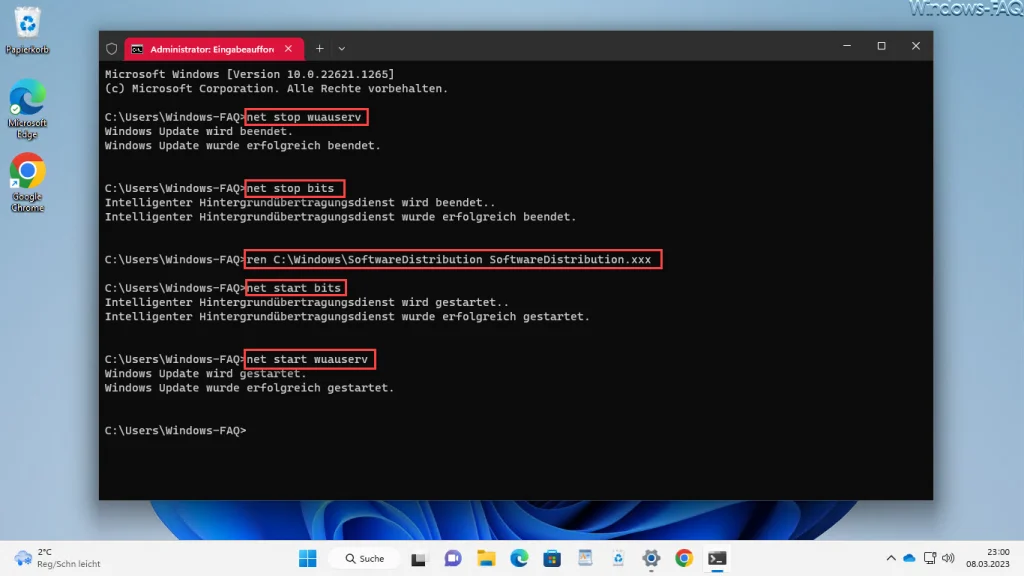Close the terminal window
Screen dimensions: 1024x576
tap(916, 46)
